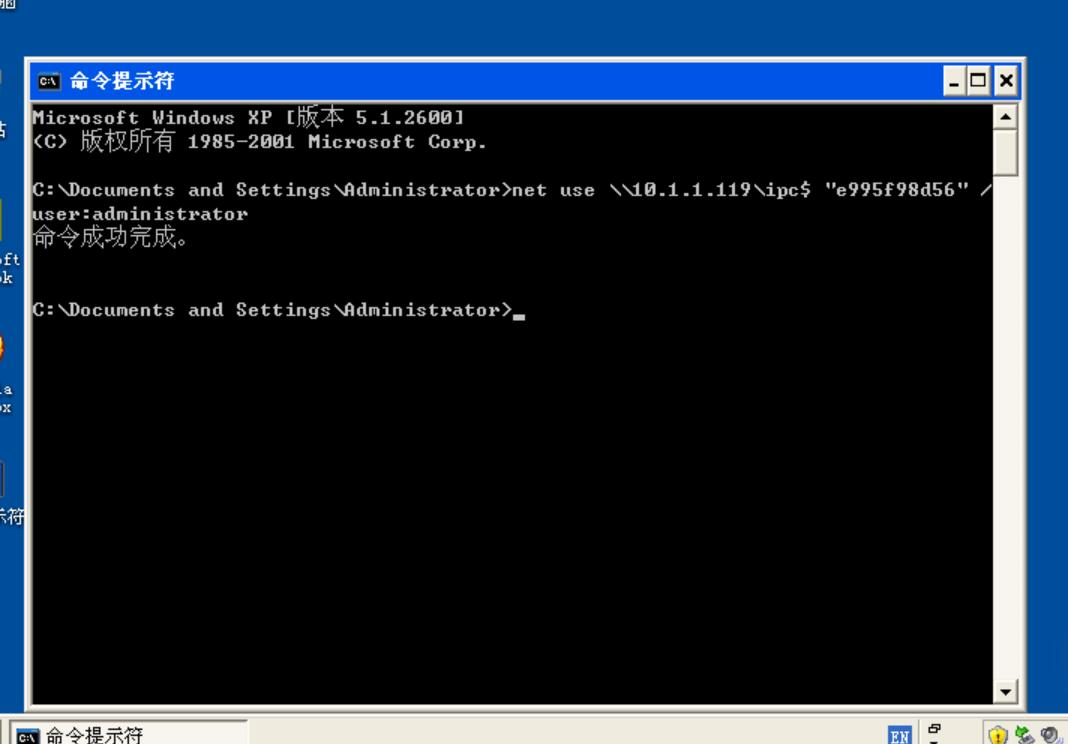This screenshot has width=1068, height=744.
Task: Open the yellow security shield tray icon
Action: coord(998,734)
